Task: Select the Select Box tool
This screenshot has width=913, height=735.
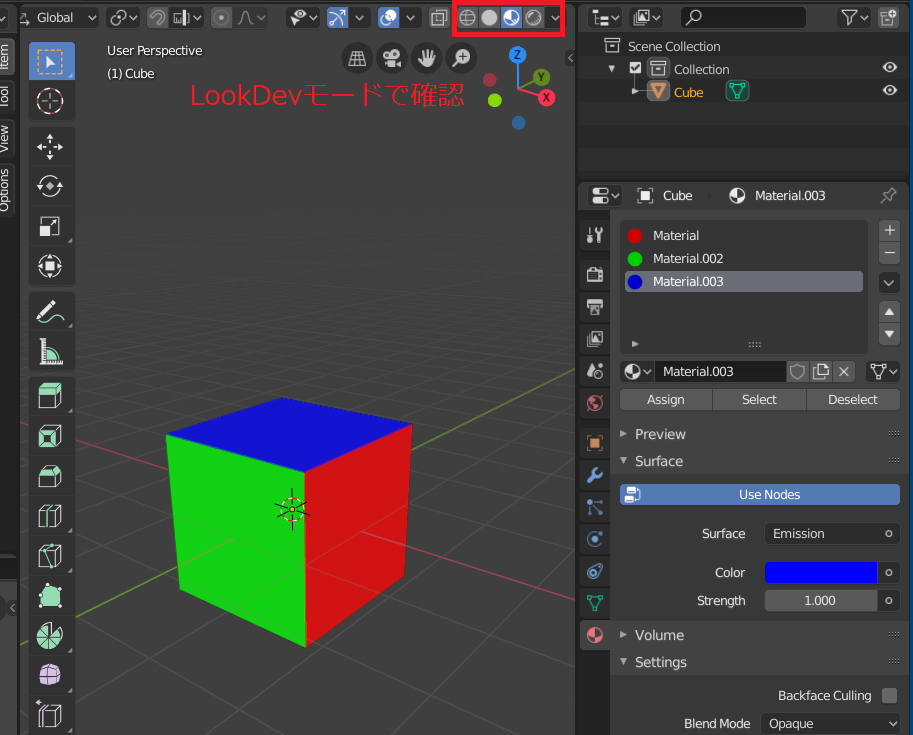Action: tap(51, 61)
